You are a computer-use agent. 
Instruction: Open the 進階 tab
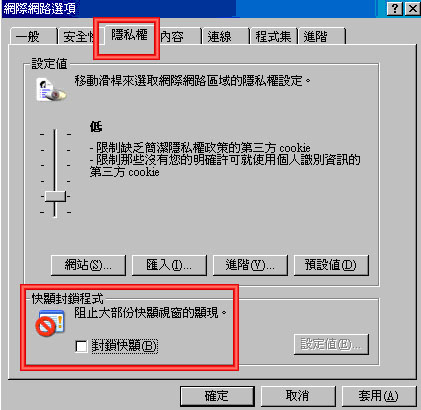[322, 36]
